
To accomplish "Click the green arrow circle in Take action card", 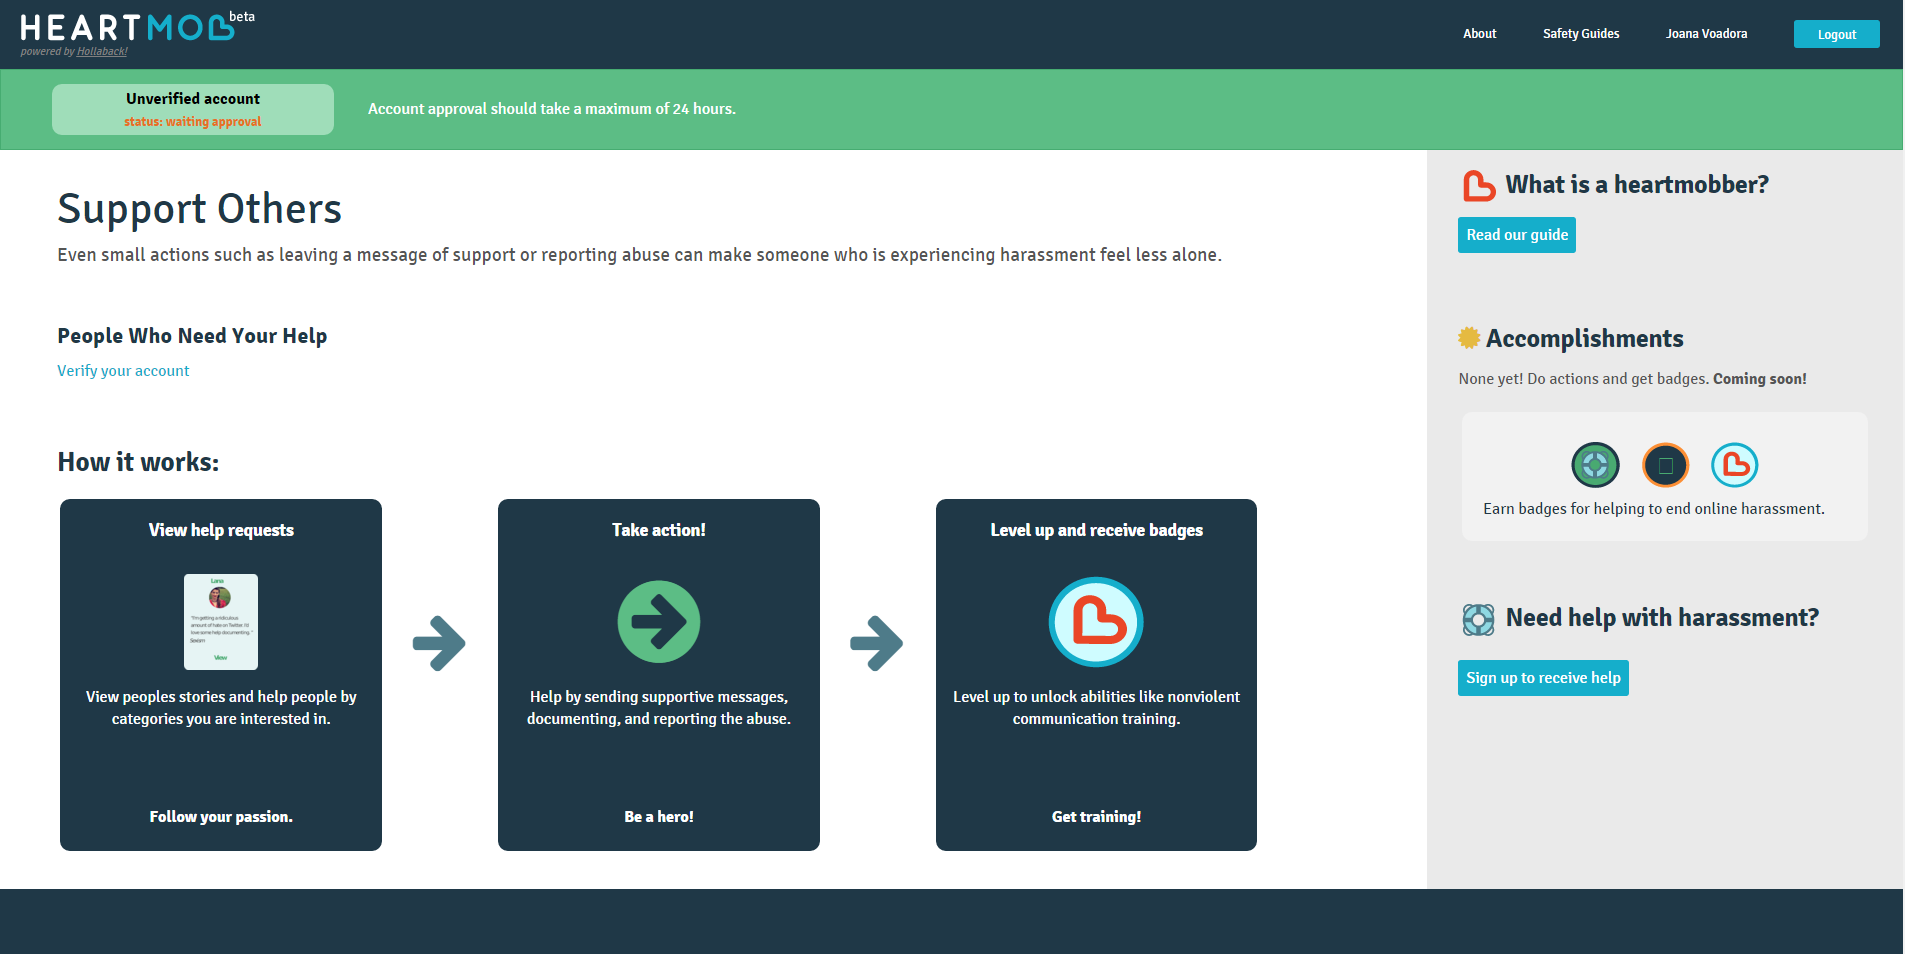I will [x=659, y=622].
